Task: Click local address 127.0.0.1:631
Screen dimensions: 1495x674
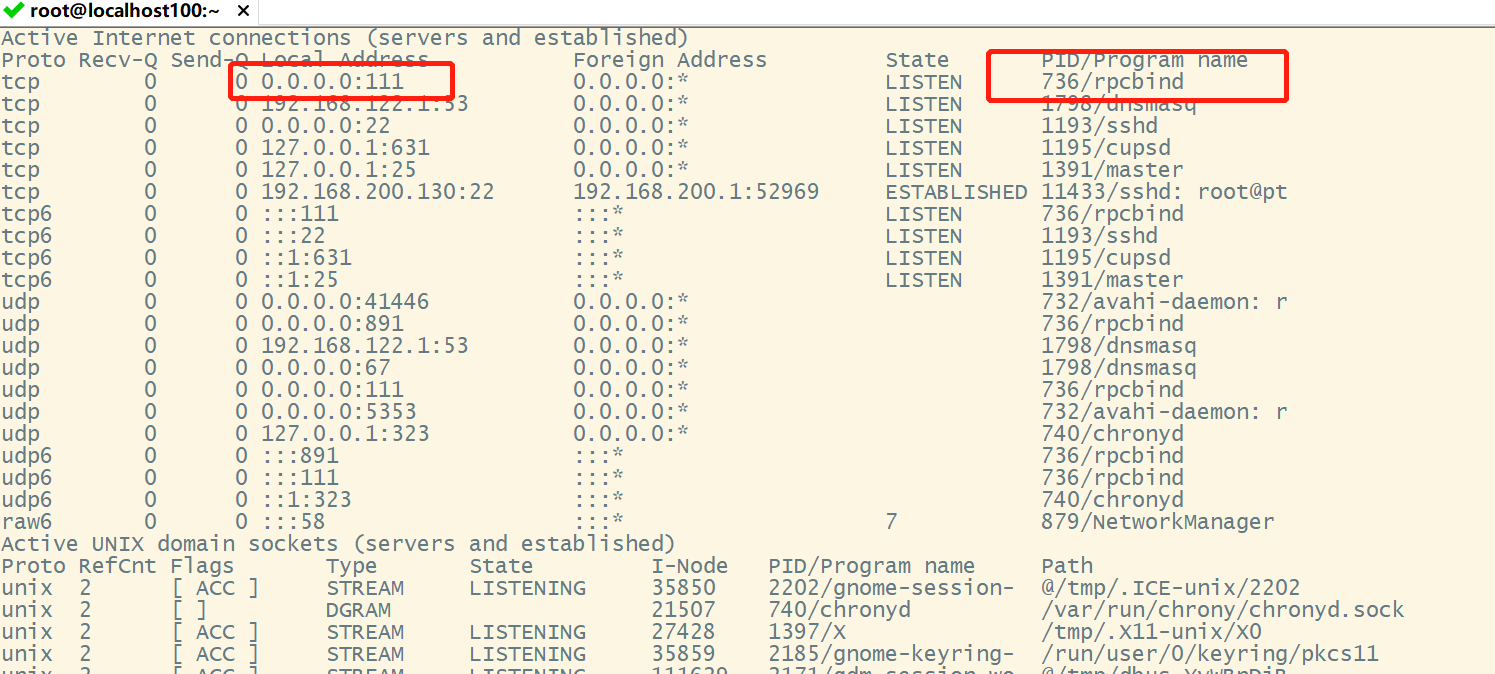Action: pos(345,148)
